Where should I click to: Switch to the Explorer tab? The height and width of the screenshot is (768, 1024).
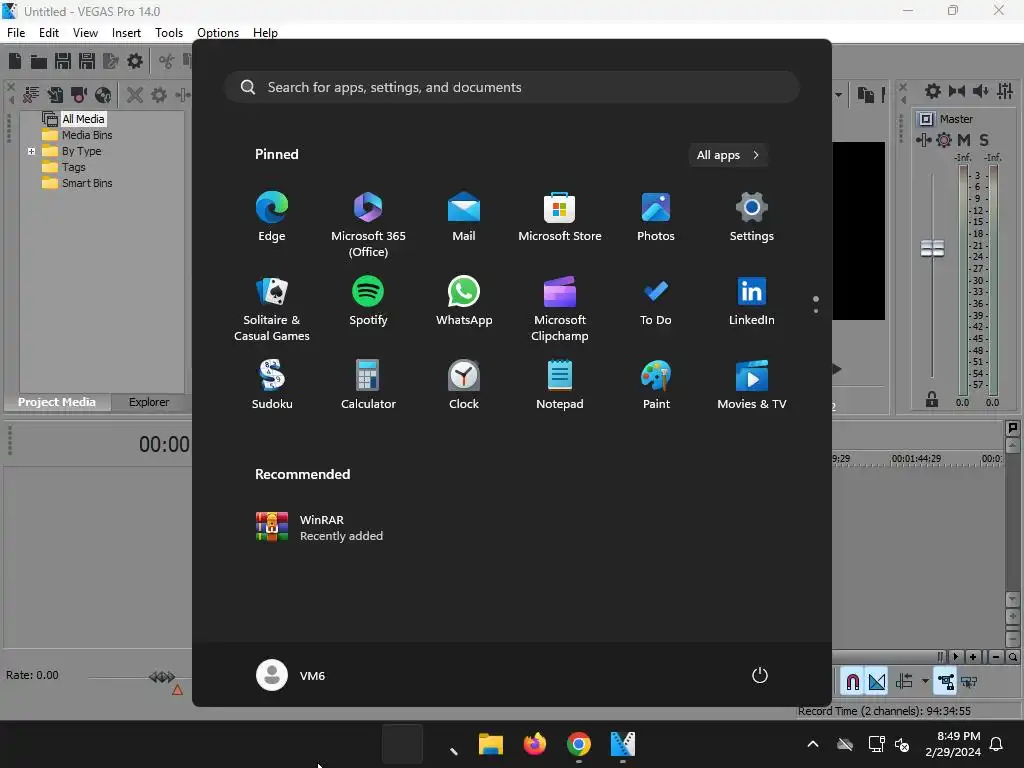click(148, 402)
